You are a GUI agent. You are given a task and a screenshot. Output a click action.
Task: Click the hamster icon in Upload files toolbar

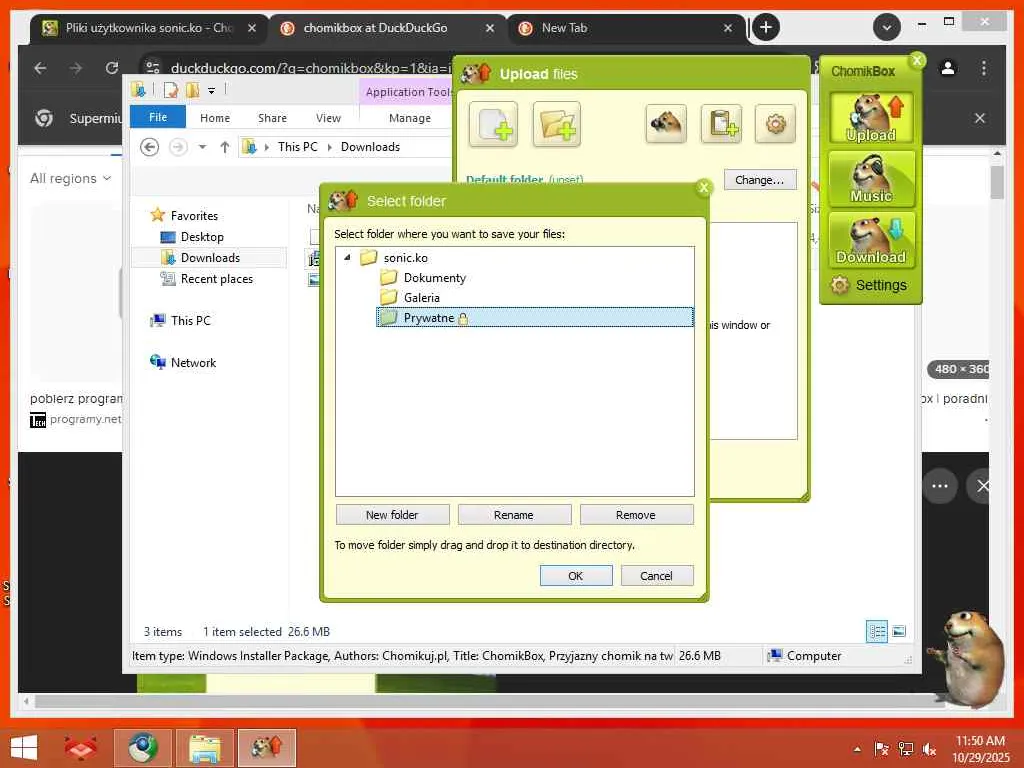pyautogui.click(x=665, y=123)
